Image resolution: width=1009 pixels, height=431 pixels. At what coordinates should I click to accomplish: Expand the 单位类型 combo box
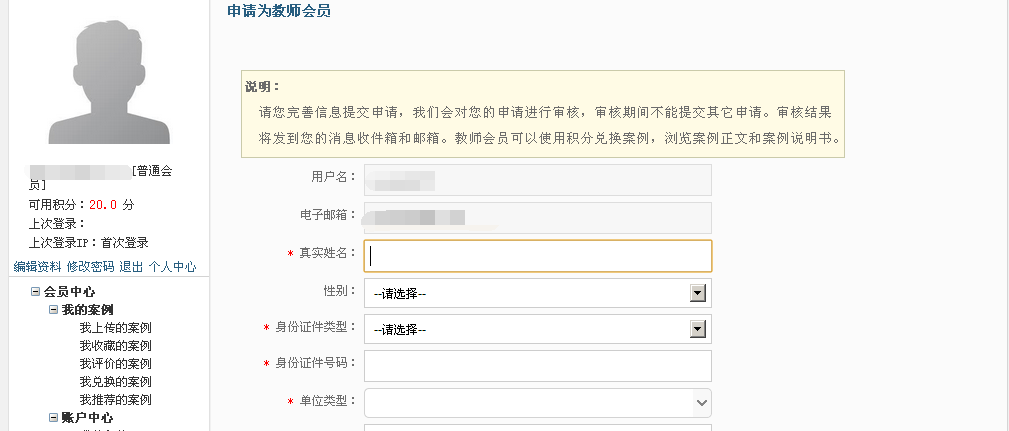point(700,402)
